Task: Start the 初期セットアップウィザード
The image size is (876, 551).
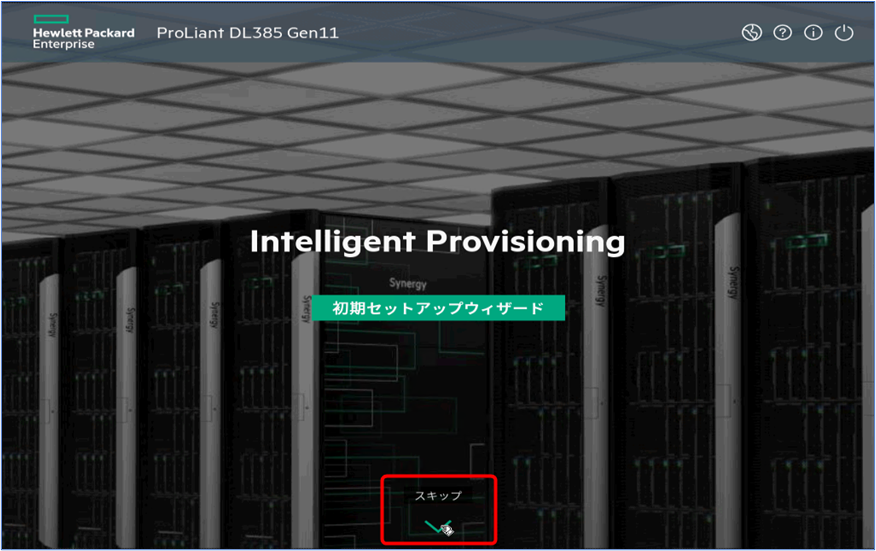Action: tap(438, 308)
